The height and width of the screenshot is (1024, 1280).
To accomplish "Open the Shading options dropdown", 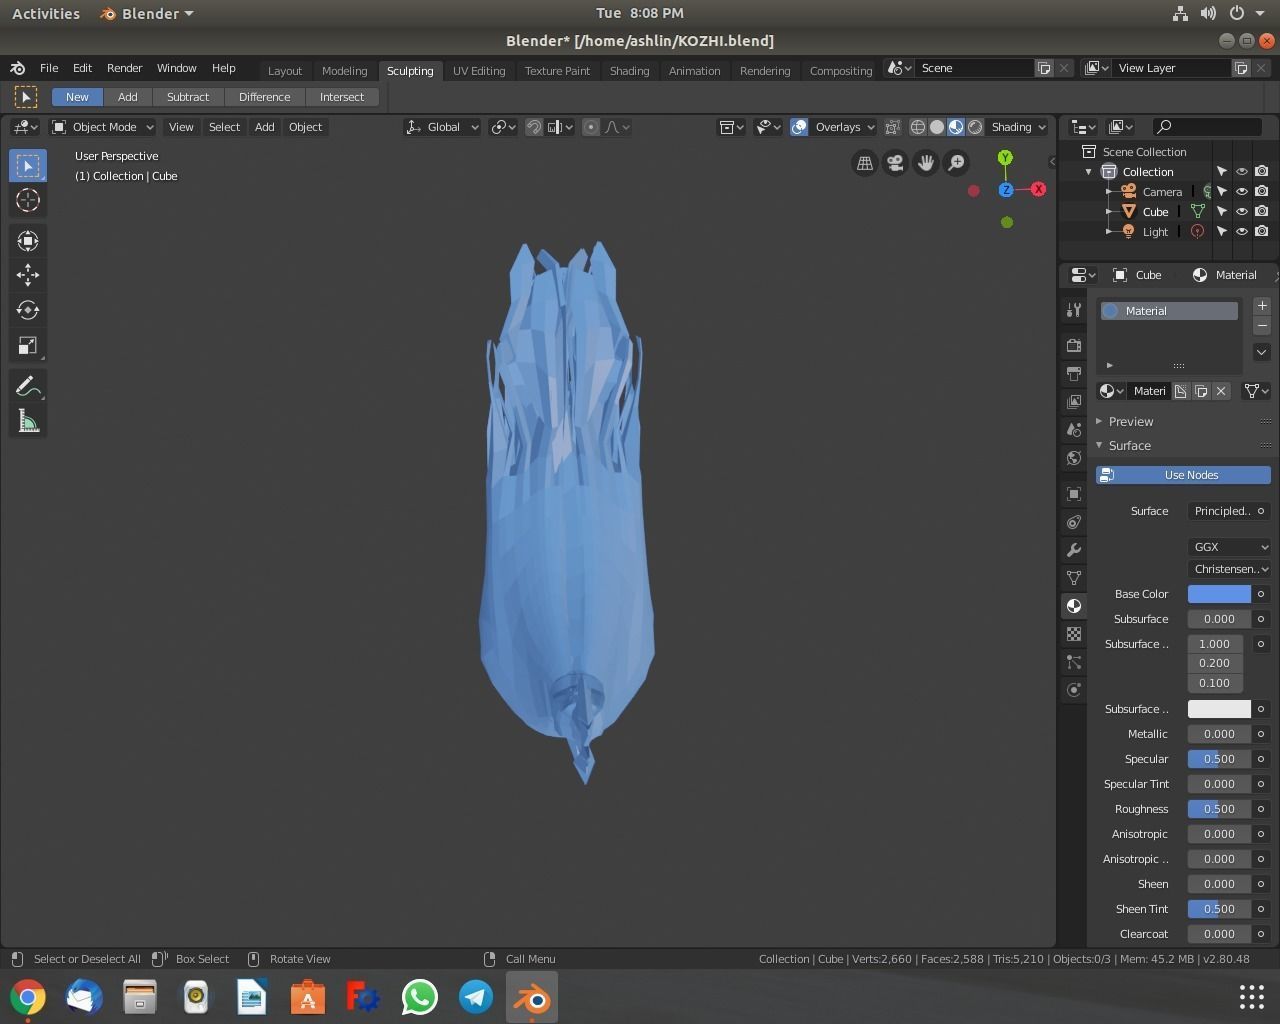I will coord(1018,127).
